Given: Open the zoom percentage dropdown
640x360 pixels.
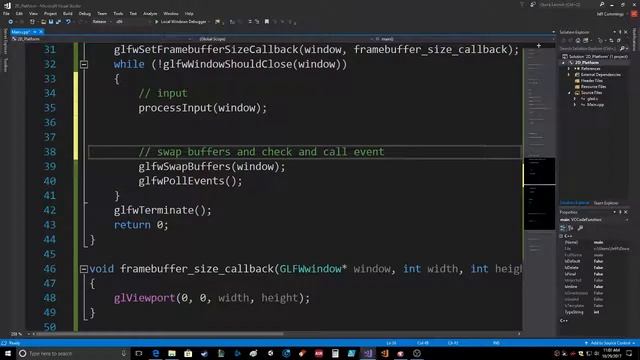Looking at the screenshot, I should click(20, 334).
